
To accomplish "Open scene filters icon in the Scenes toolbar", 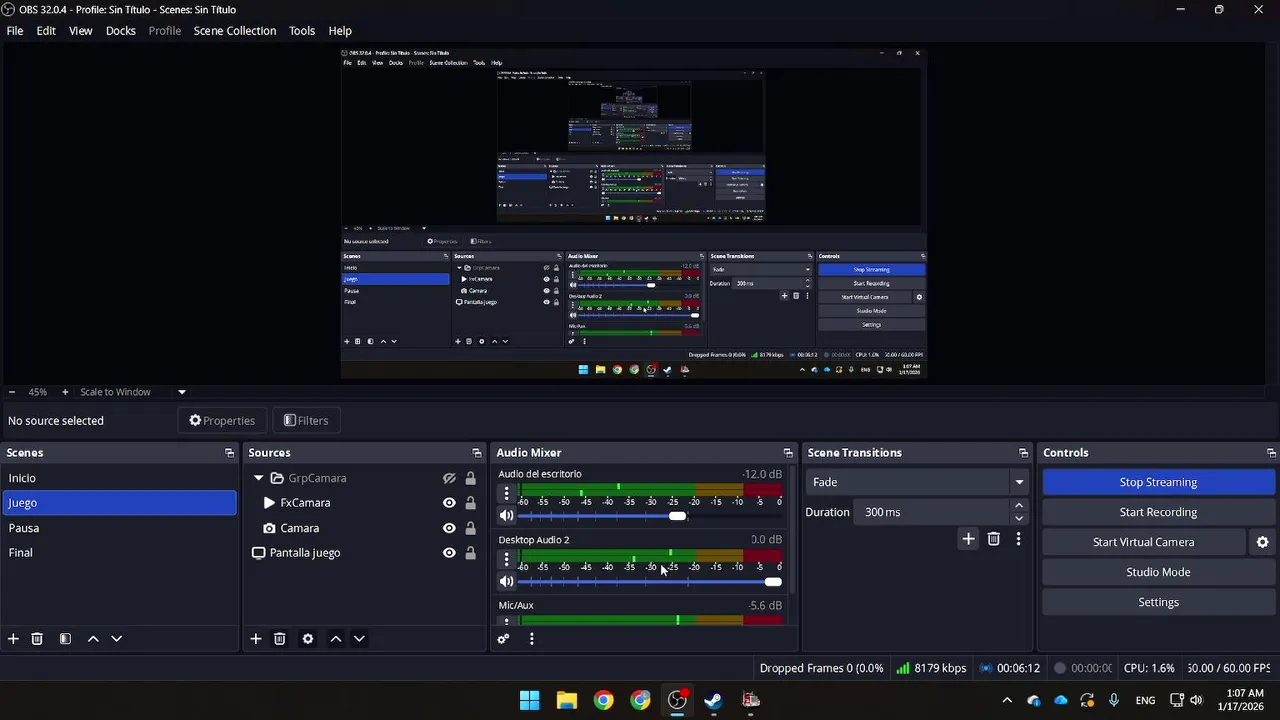I will [65, 639].
